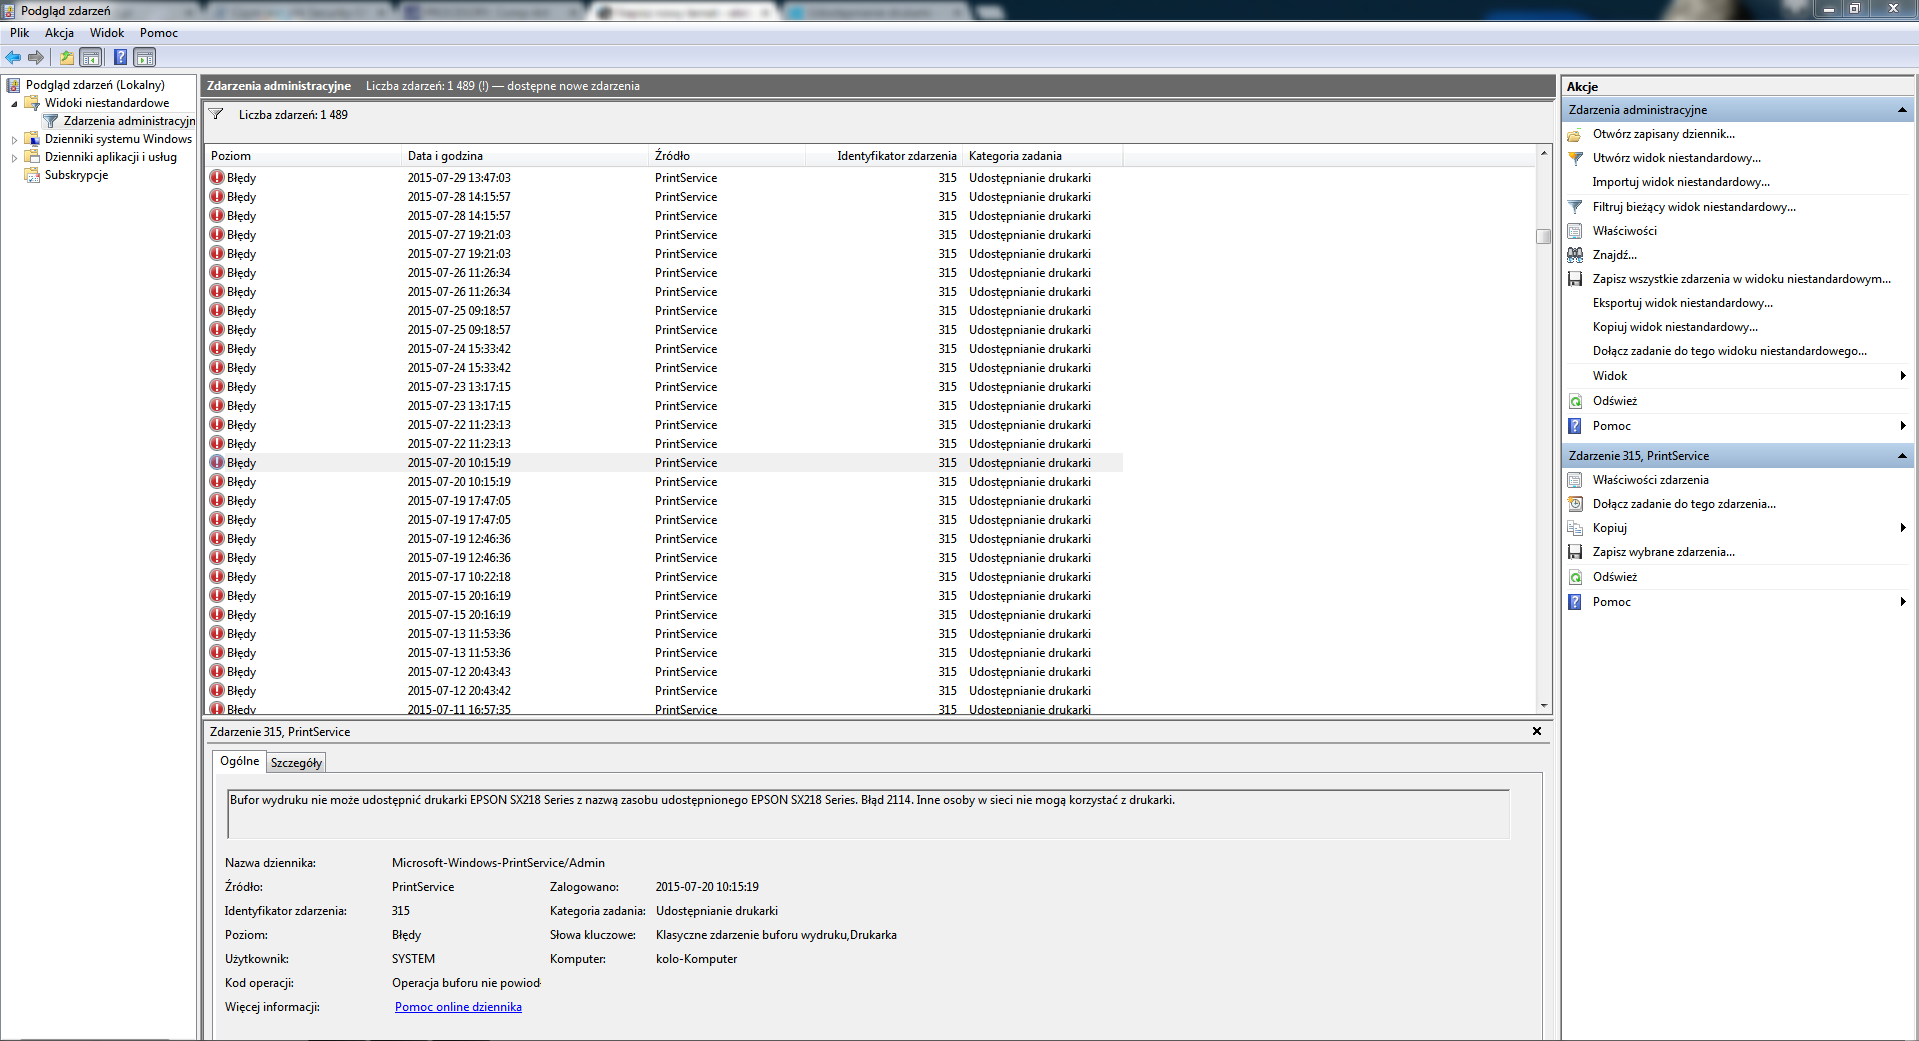Collapse the Zdarzenie 315, PrintService actions section

coord(1901,456)
